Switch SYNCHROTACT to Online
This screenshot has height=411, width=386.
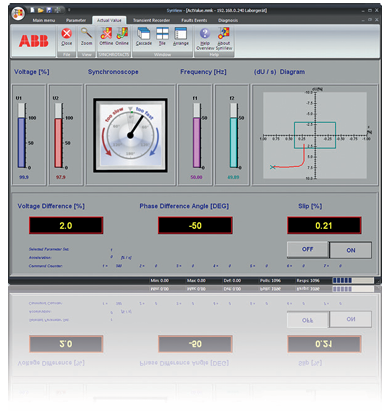pos(122,37)
